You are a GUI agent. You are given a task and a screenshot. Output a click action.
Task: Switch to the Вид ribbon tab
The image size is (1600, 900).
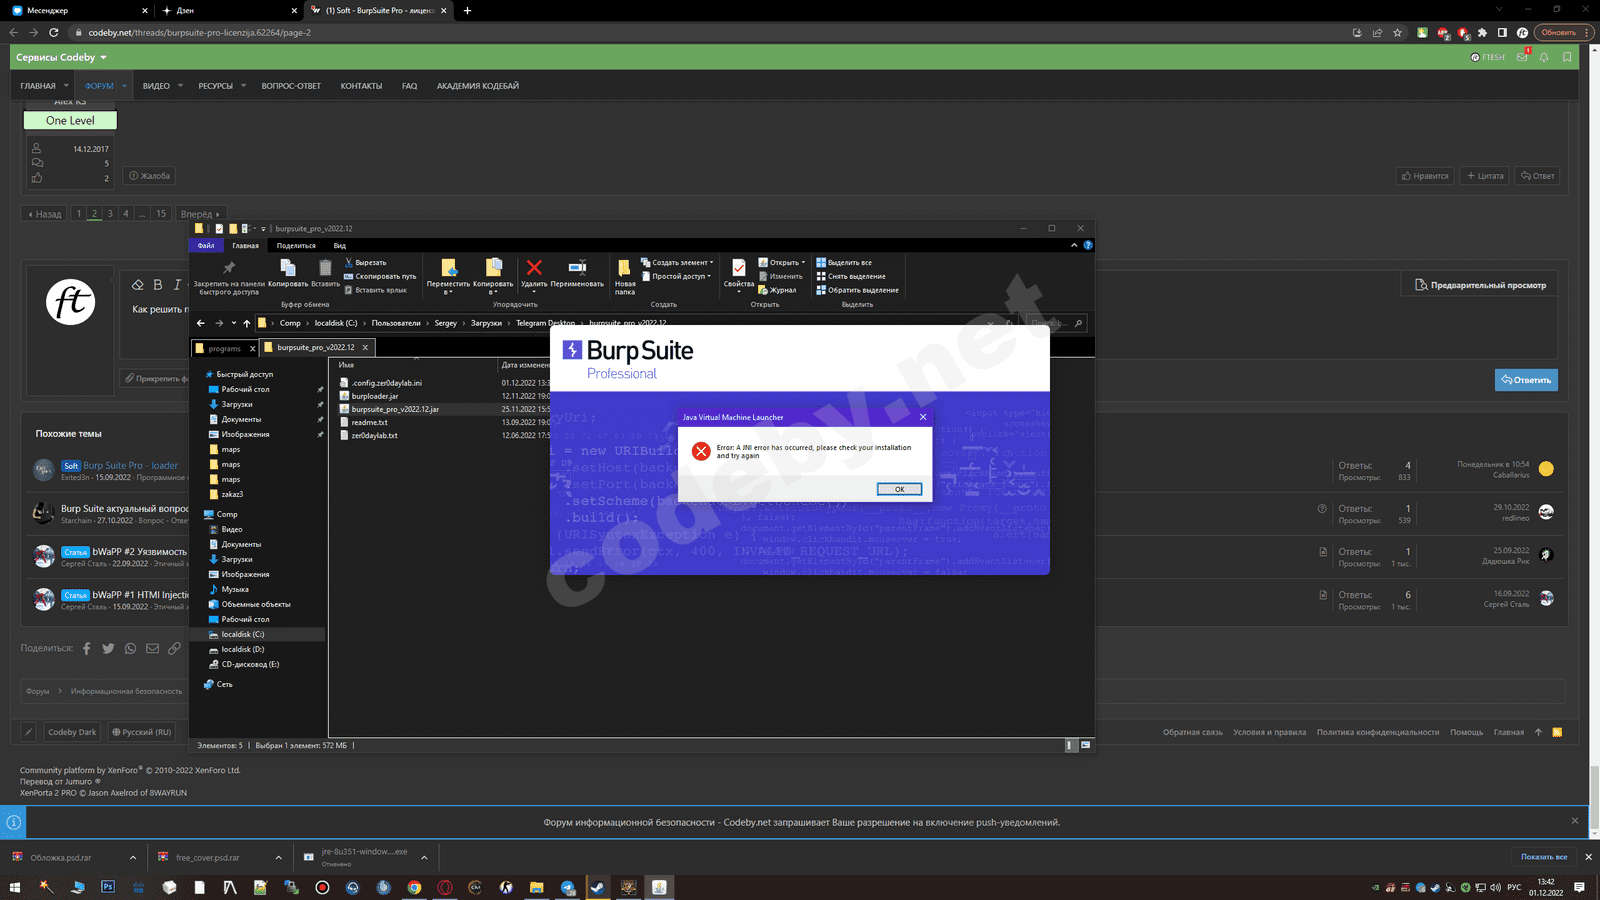(x=340, y=246)
